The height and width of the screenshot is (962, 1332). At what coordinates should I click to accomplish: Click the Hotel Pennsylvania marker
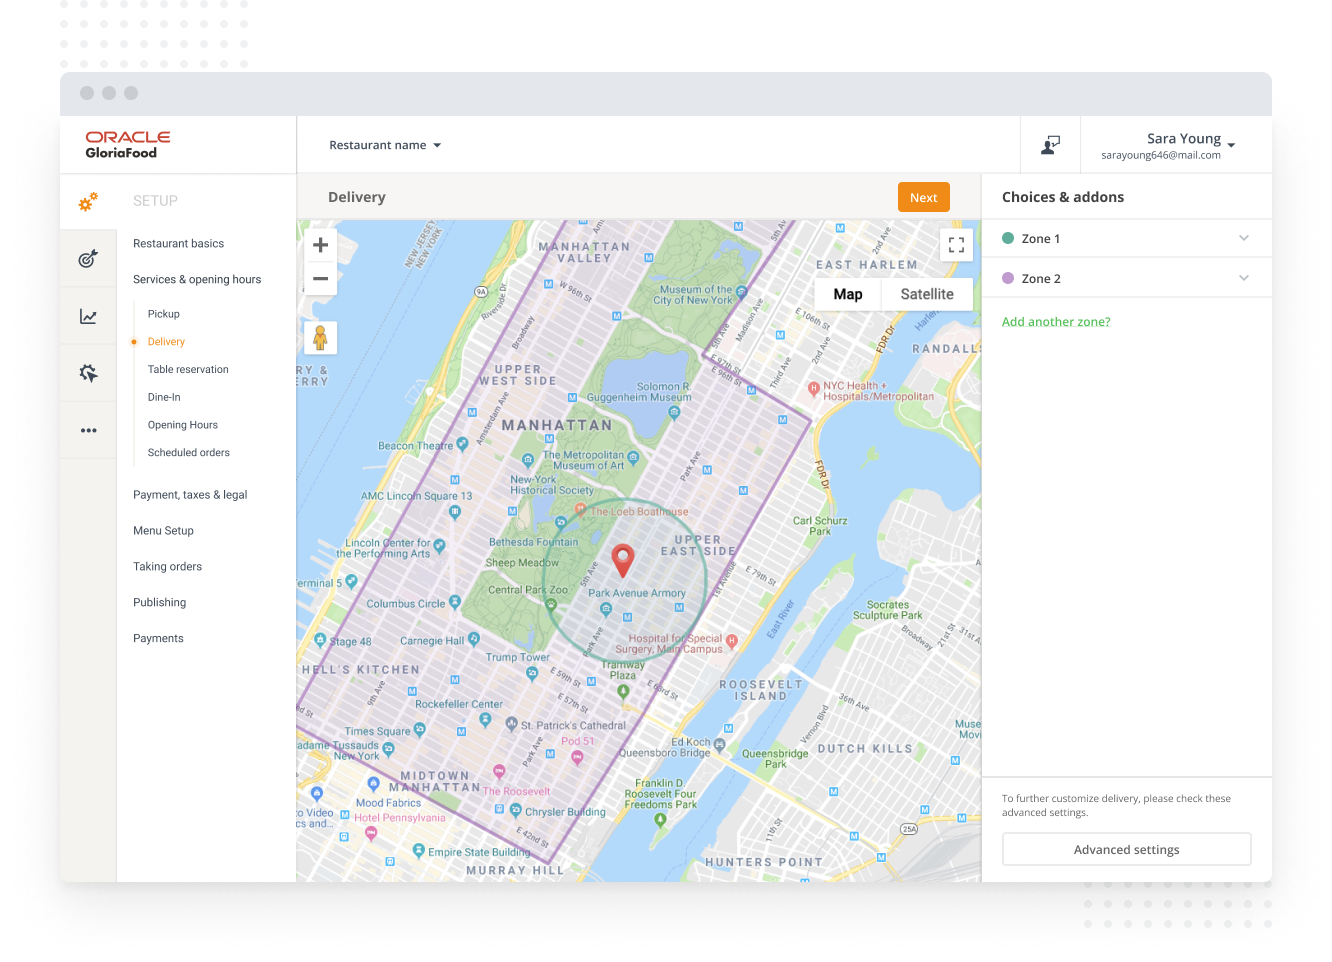point(371,832)
